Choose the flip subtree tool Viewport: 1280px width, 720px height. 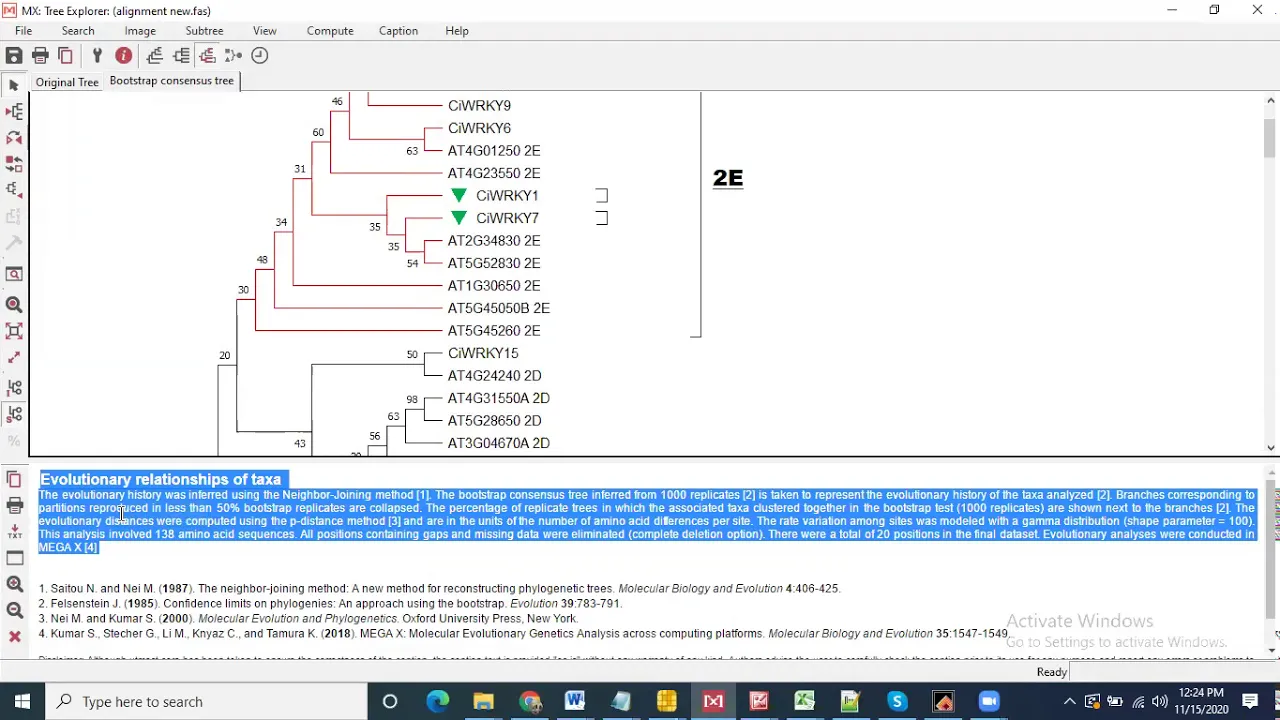pos(14,138)
